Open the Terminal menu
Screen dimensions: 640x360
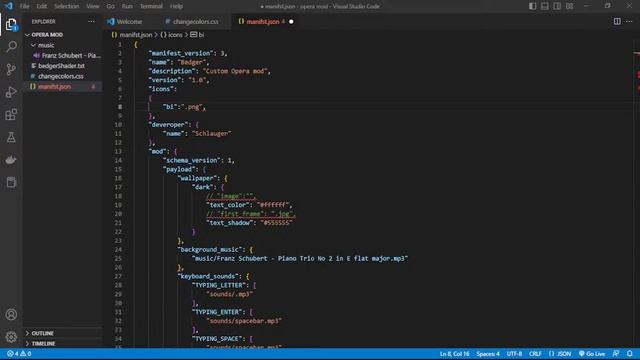pos(151,6)
